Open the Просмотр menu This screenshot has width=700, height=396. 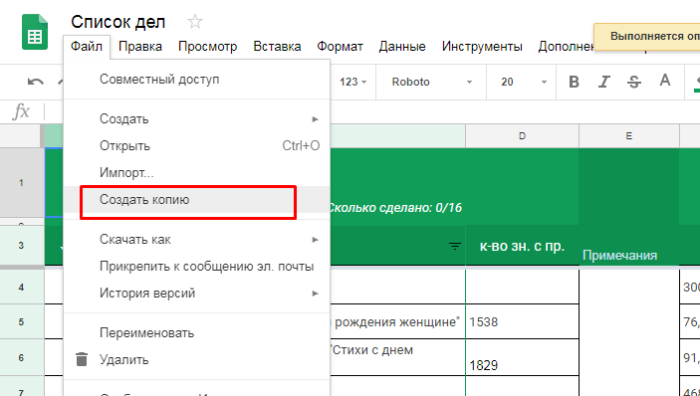coord(208,46)
